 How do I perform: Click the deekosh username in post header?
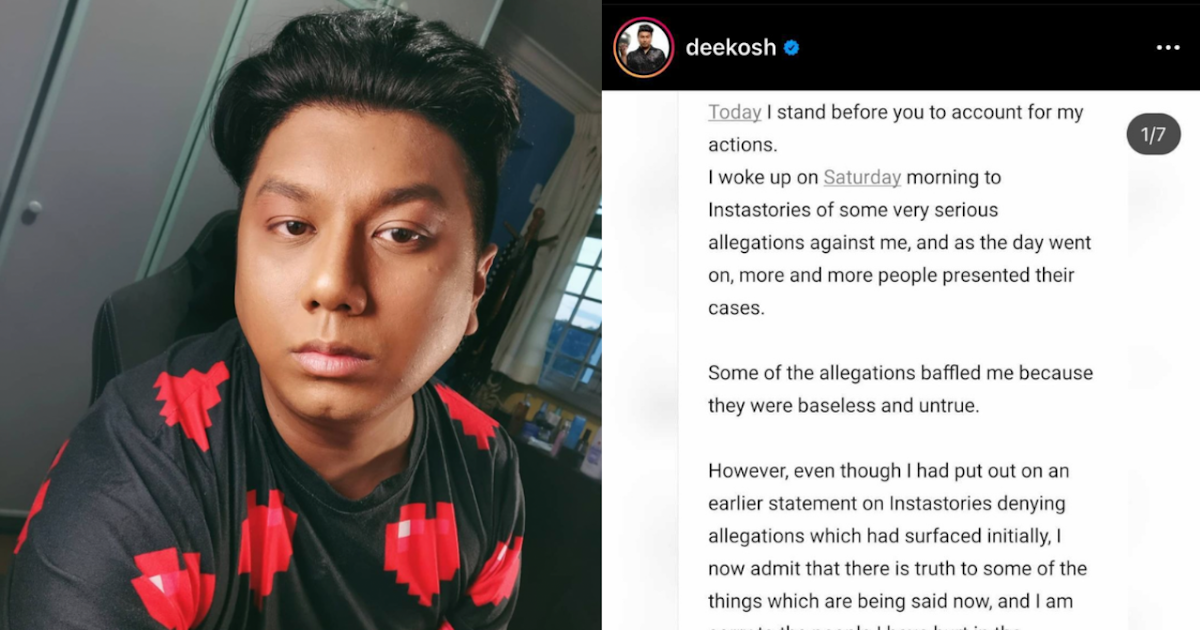(x=730, y=48)
